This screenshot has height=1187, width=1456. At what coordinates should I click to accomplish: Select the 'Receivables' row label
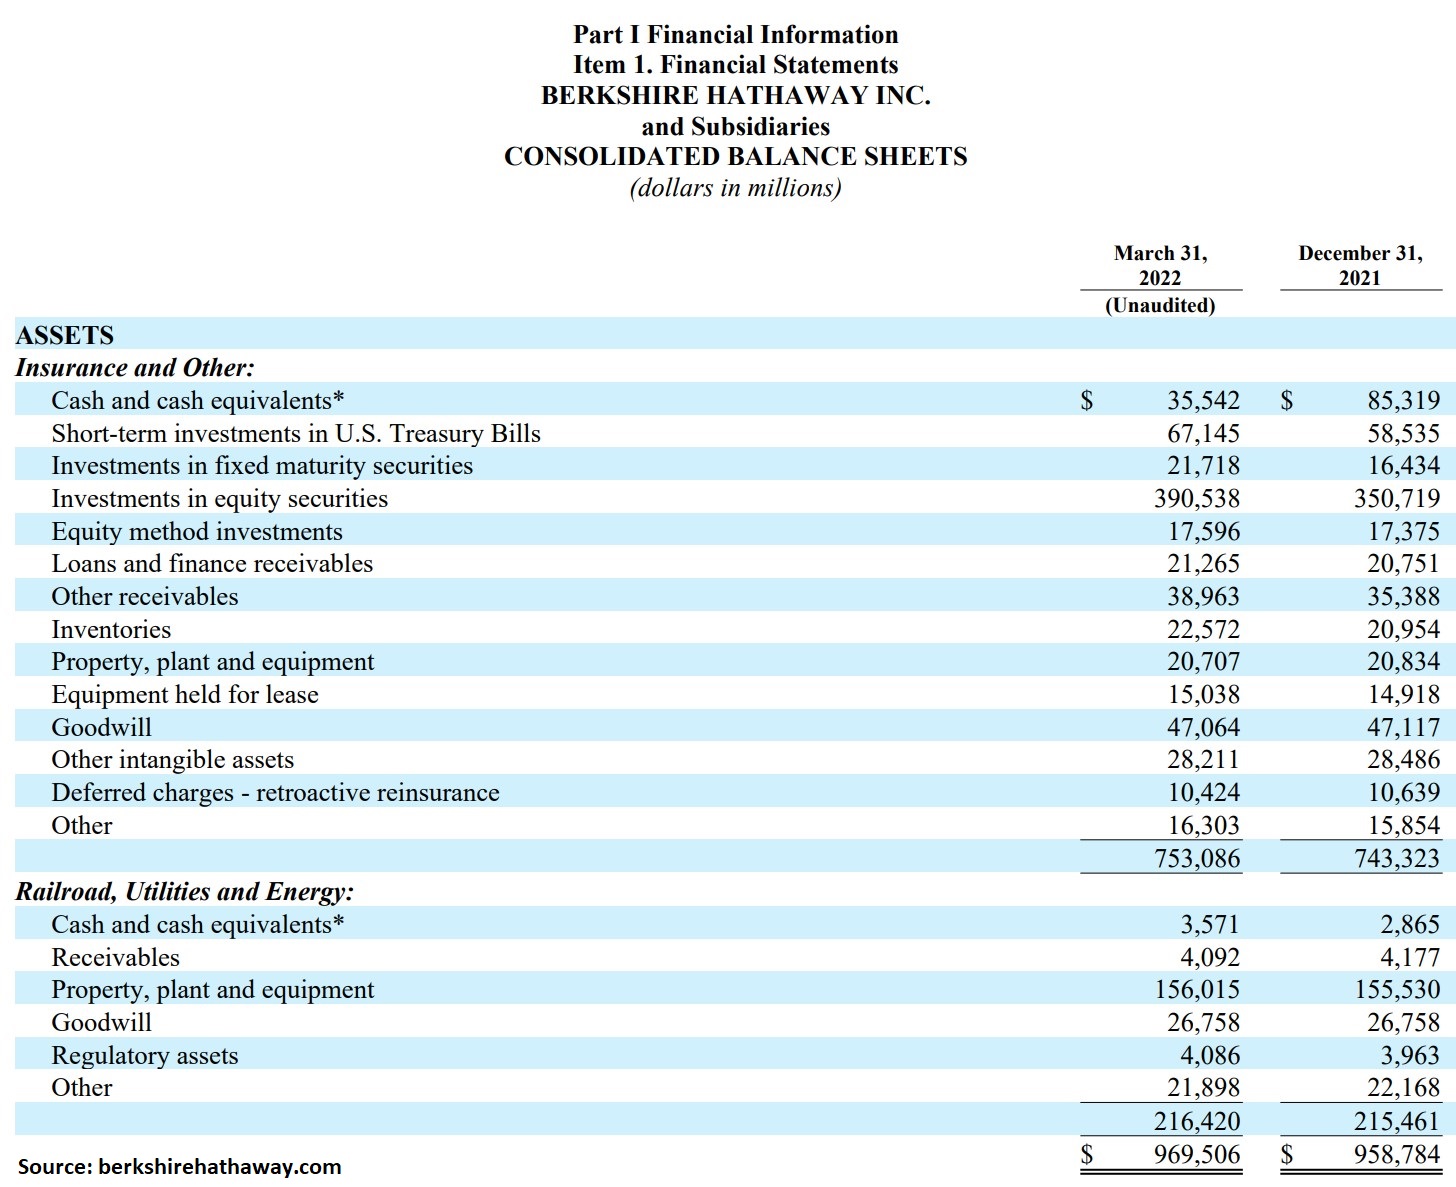[x=116, y=958]
